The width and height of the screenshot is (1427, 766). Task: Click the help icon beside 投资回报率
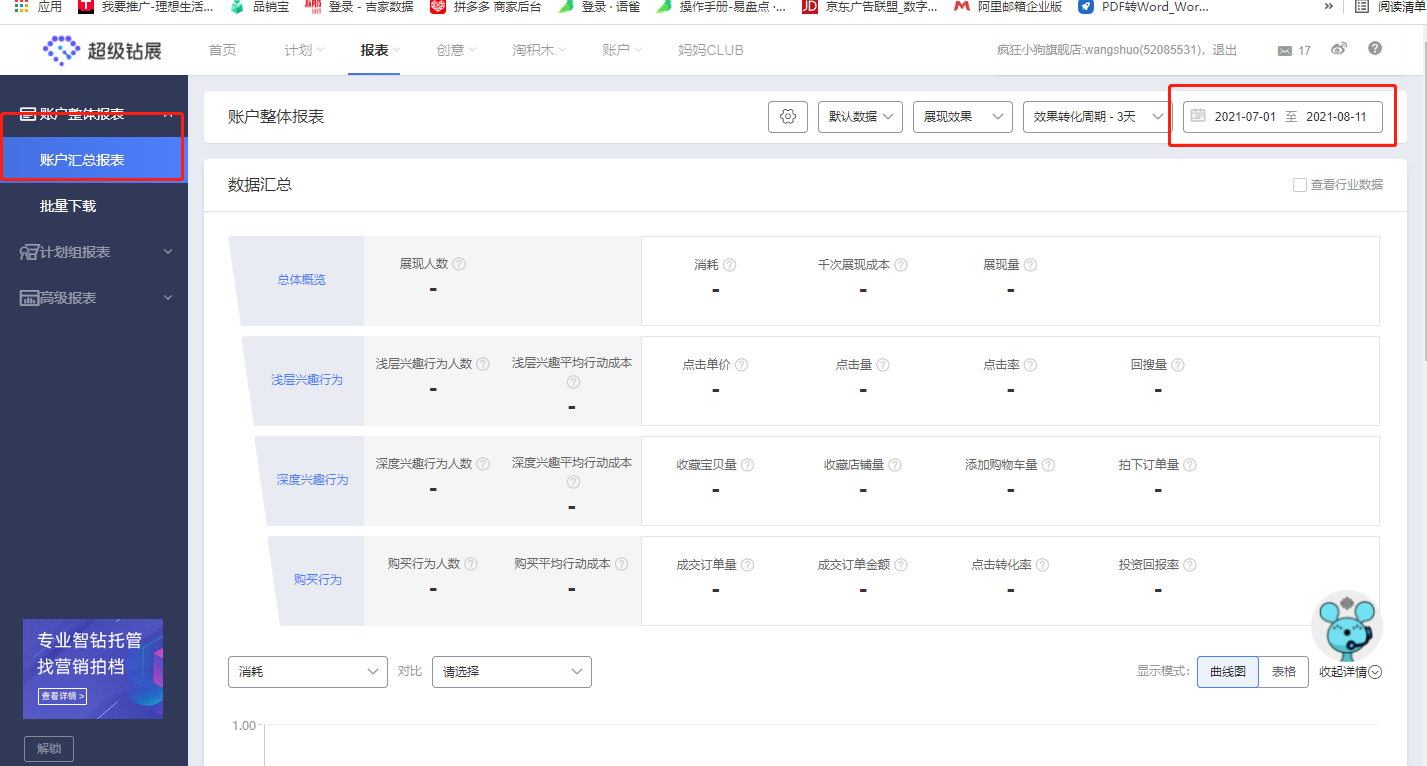pos(1190,565)
